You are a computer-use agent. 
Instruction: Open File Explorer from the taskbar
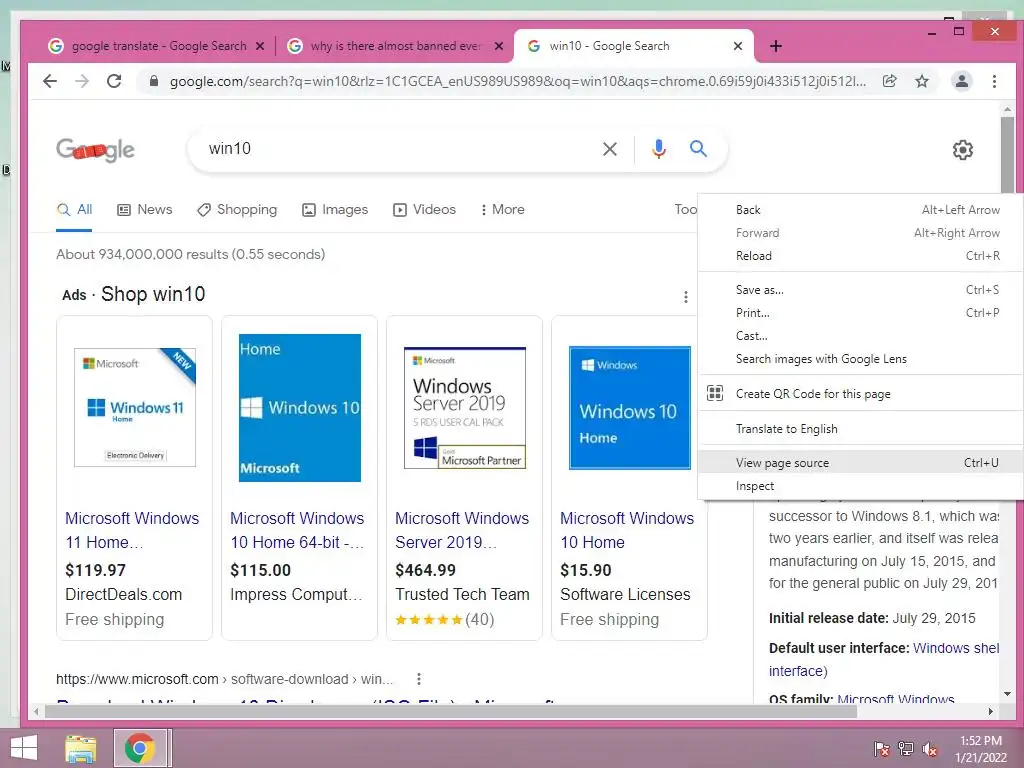tap(80, 748)
